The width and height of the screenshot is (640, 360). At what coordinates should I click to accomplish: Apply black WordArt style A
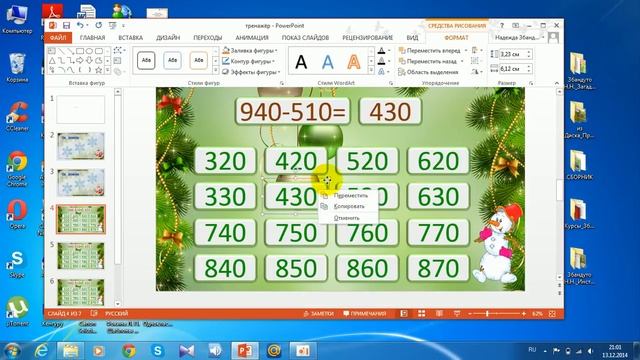tap(301, 62)
